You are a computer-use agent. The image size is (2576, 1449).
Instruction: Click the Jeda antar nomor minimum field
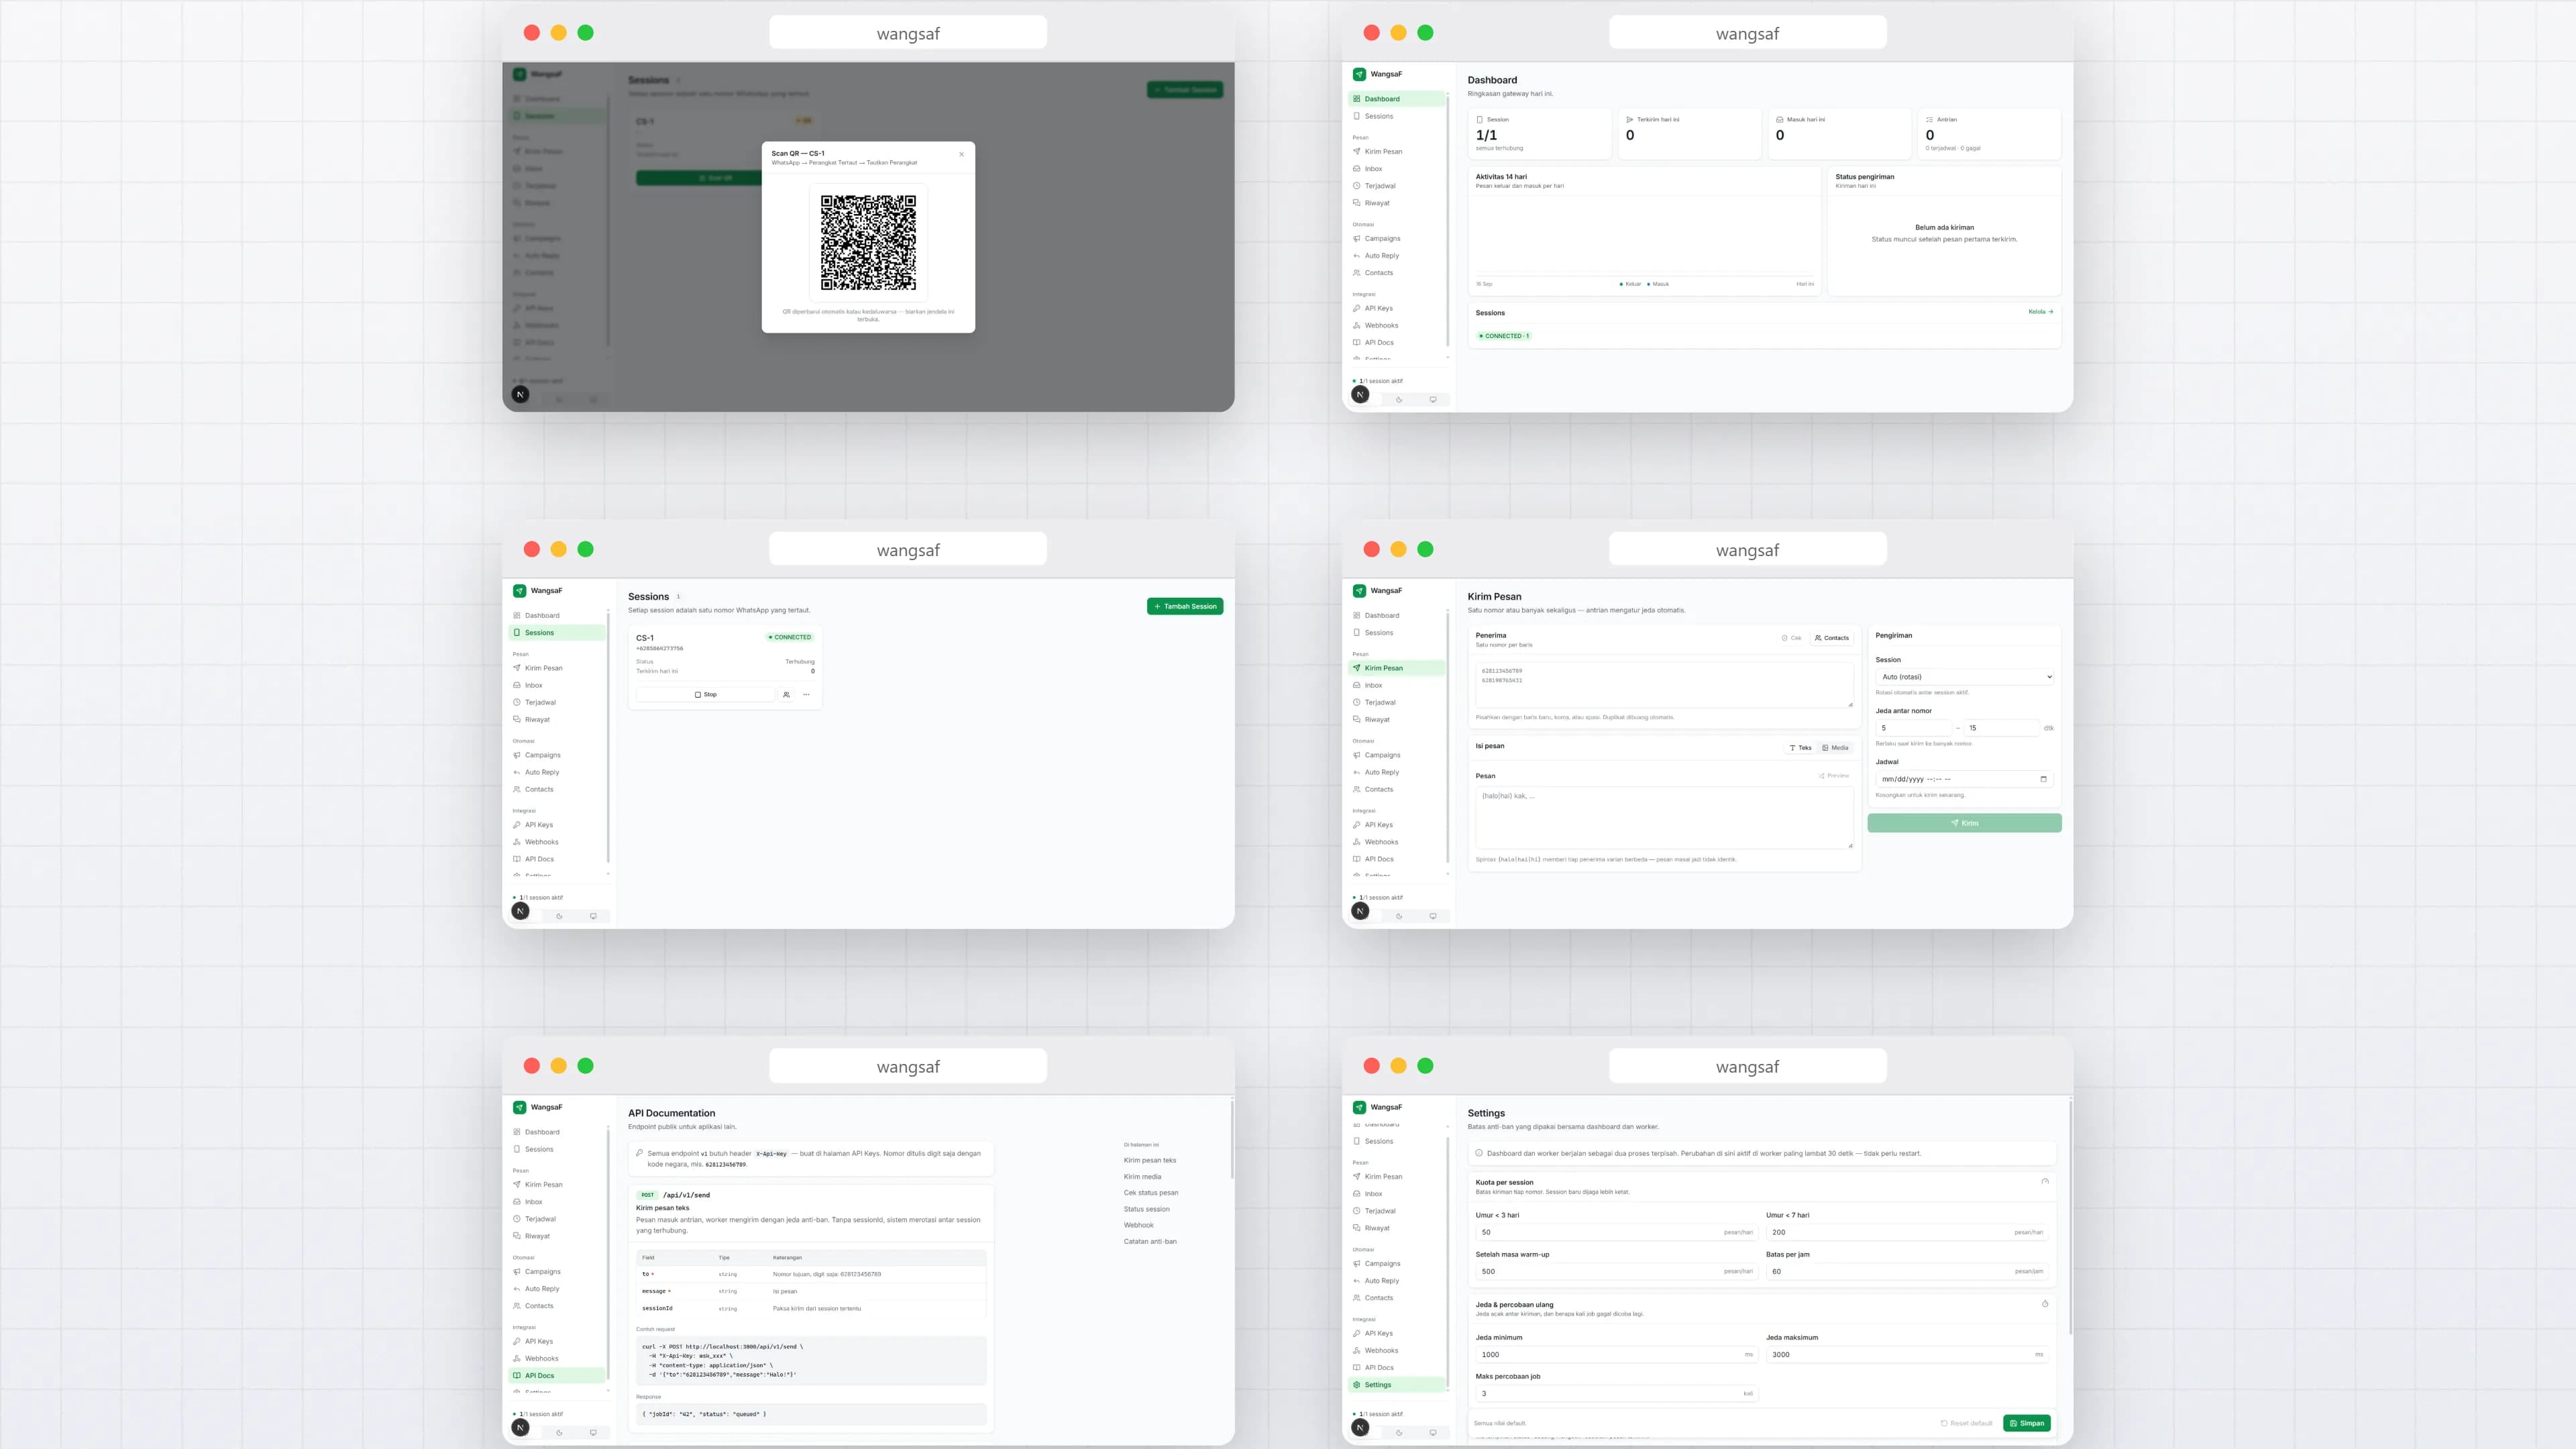pos(1914,728)
